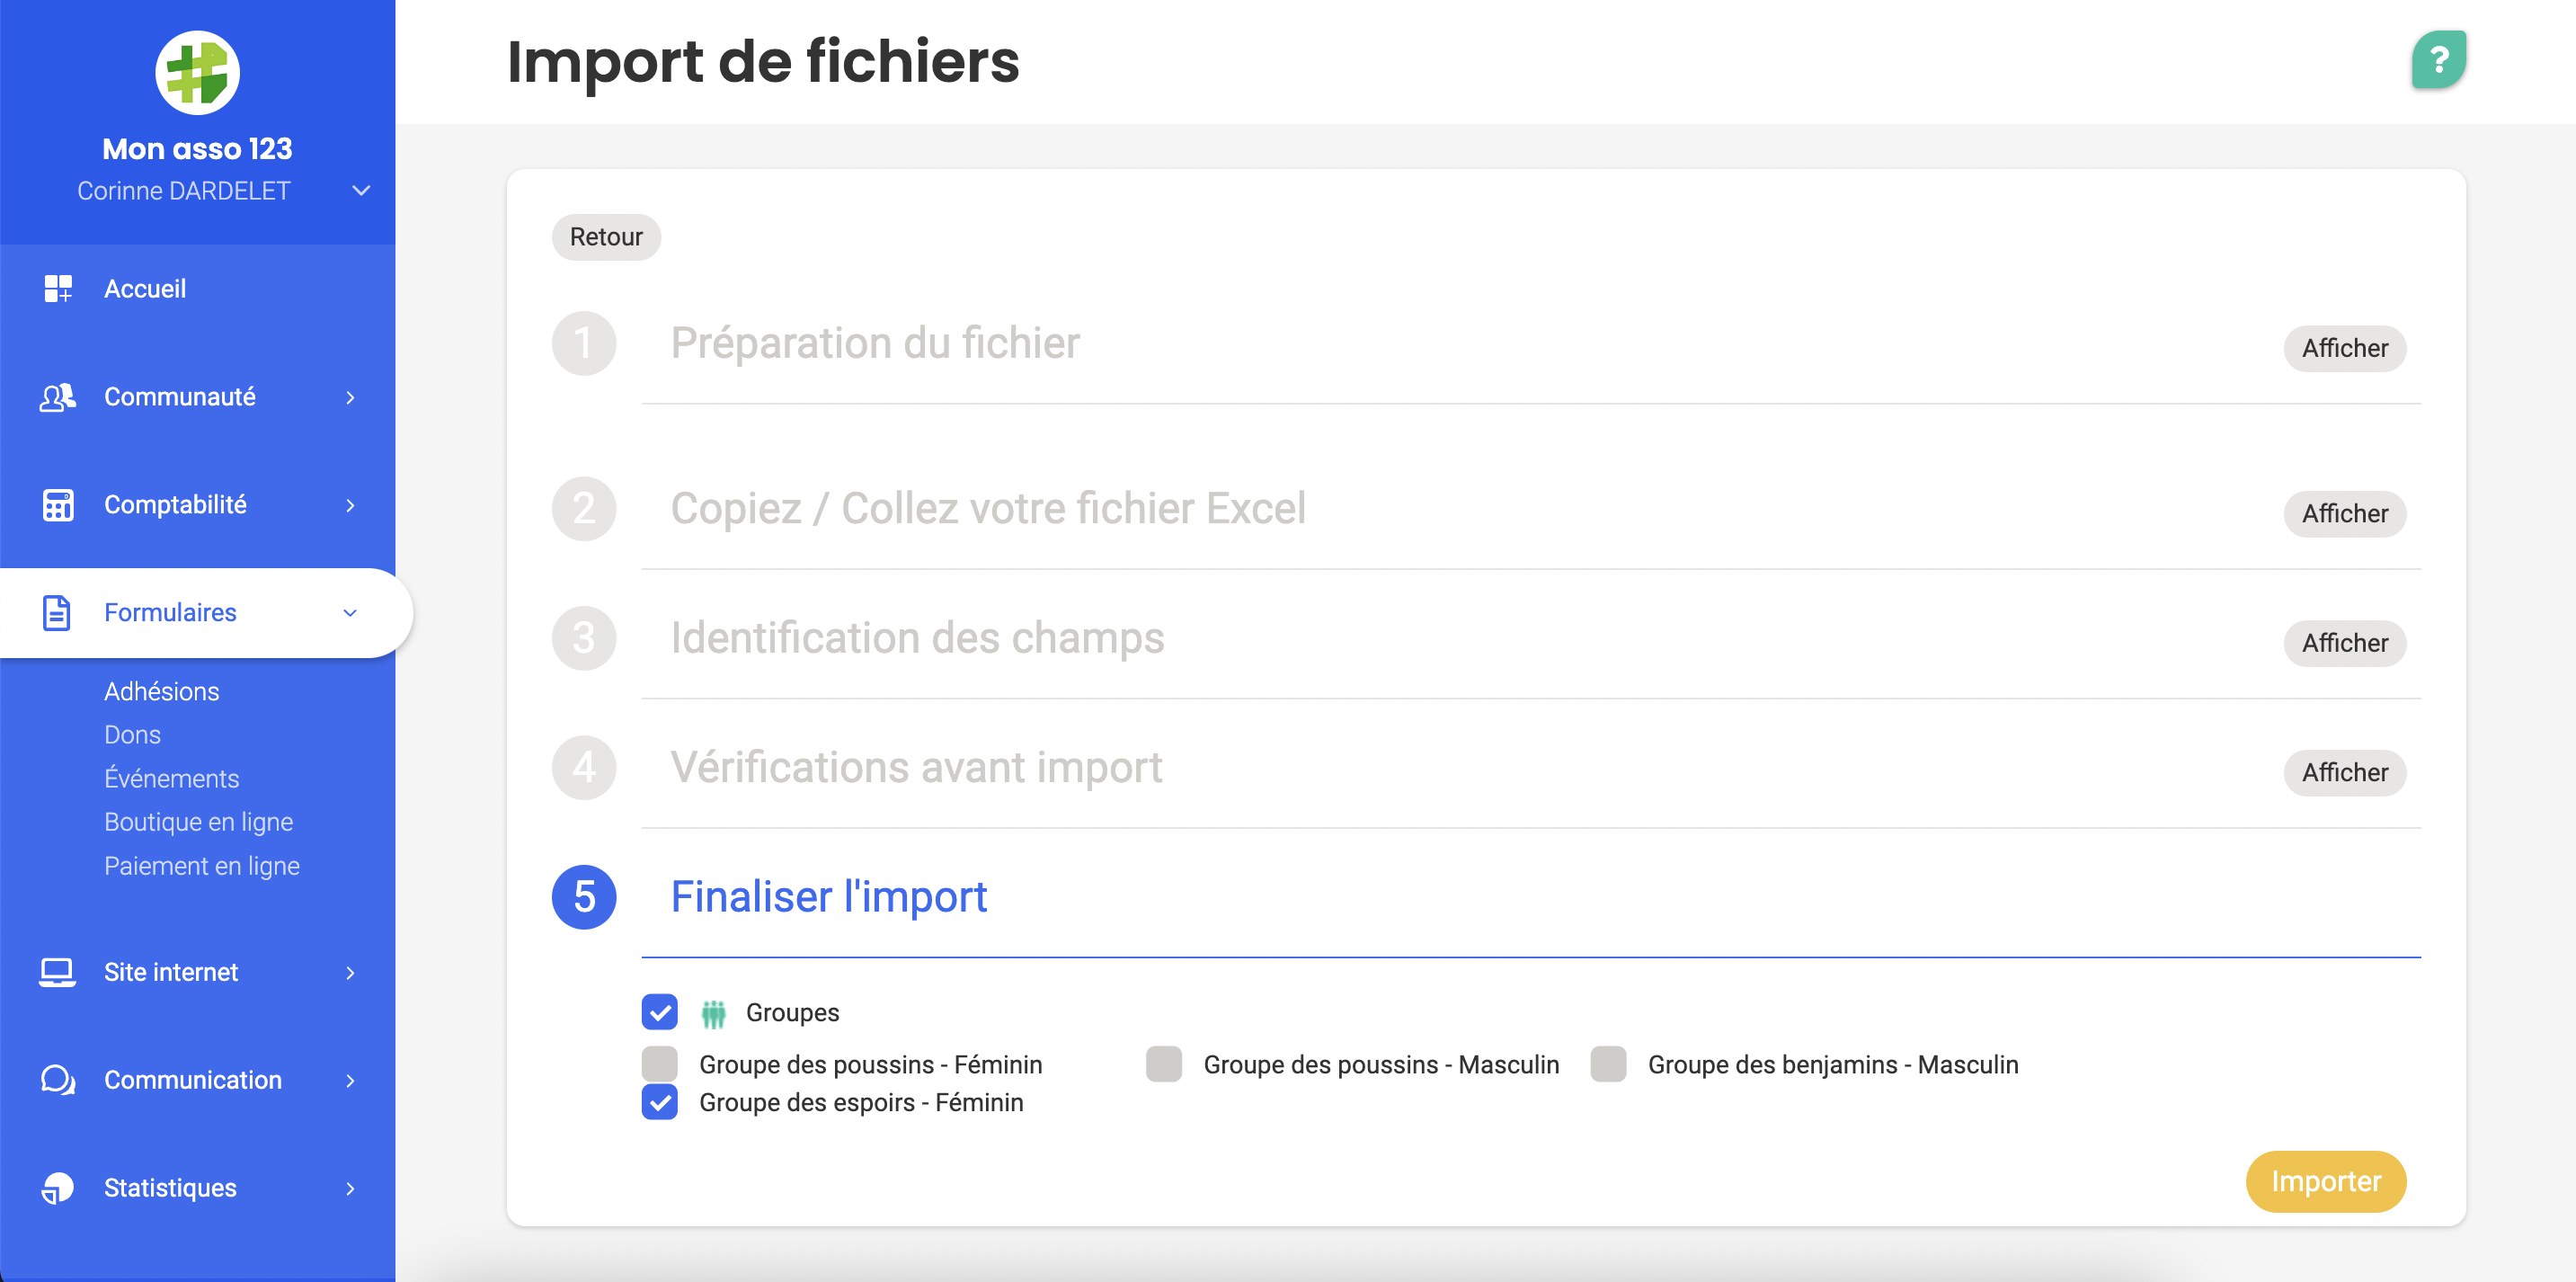Click the Formulaires document icon
The width and height of the screenshot is (2576, 1282).
click(x=57, y=612)
